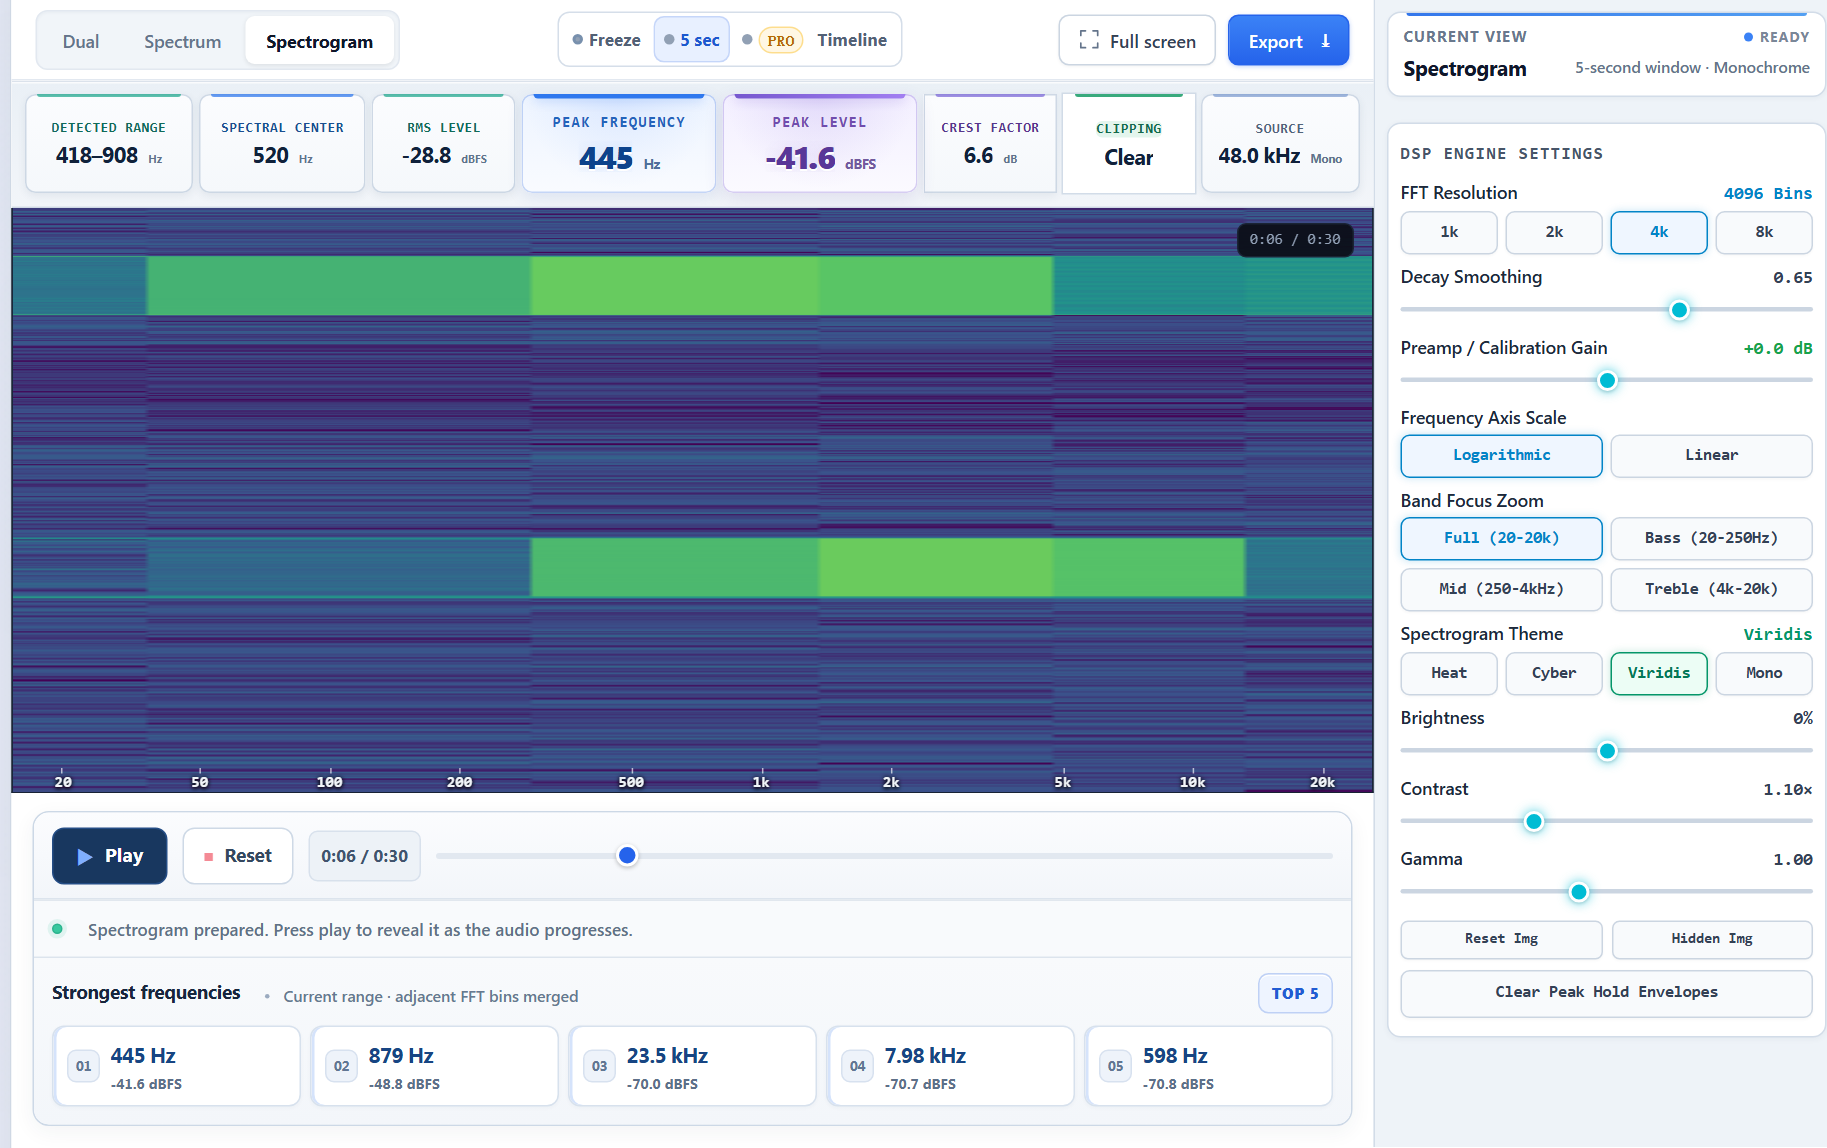Click the Full screen button
The image size is (1827, 1148).
point(1137,41)
